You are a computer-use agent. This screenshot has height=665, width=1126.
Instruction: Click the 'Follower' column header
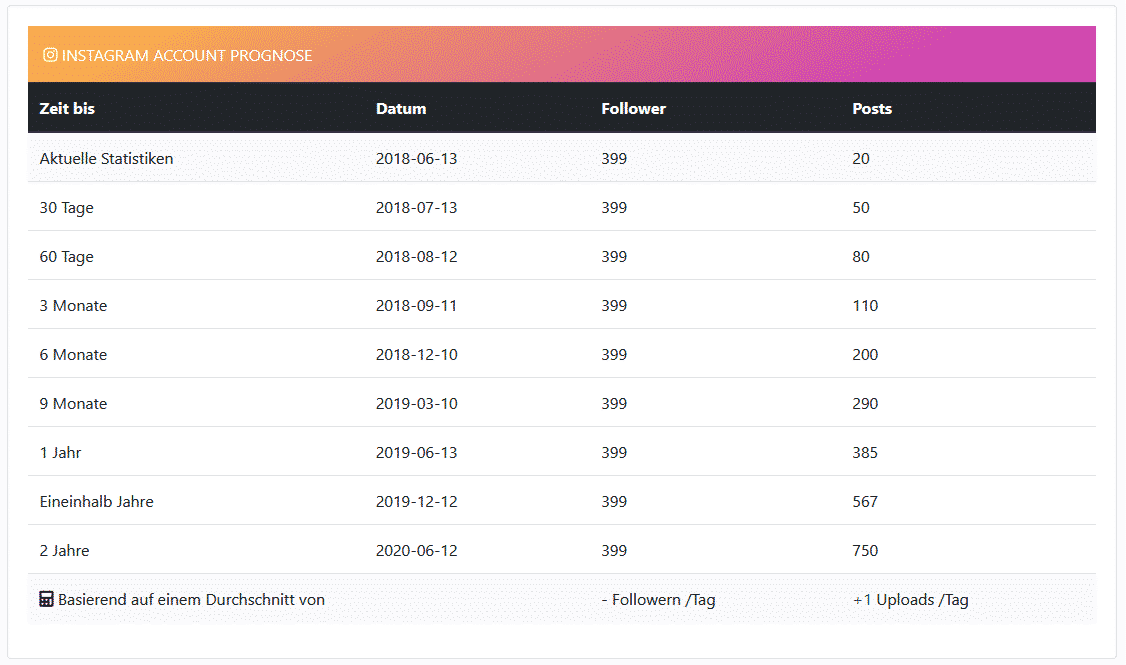(x=633, y=108)
